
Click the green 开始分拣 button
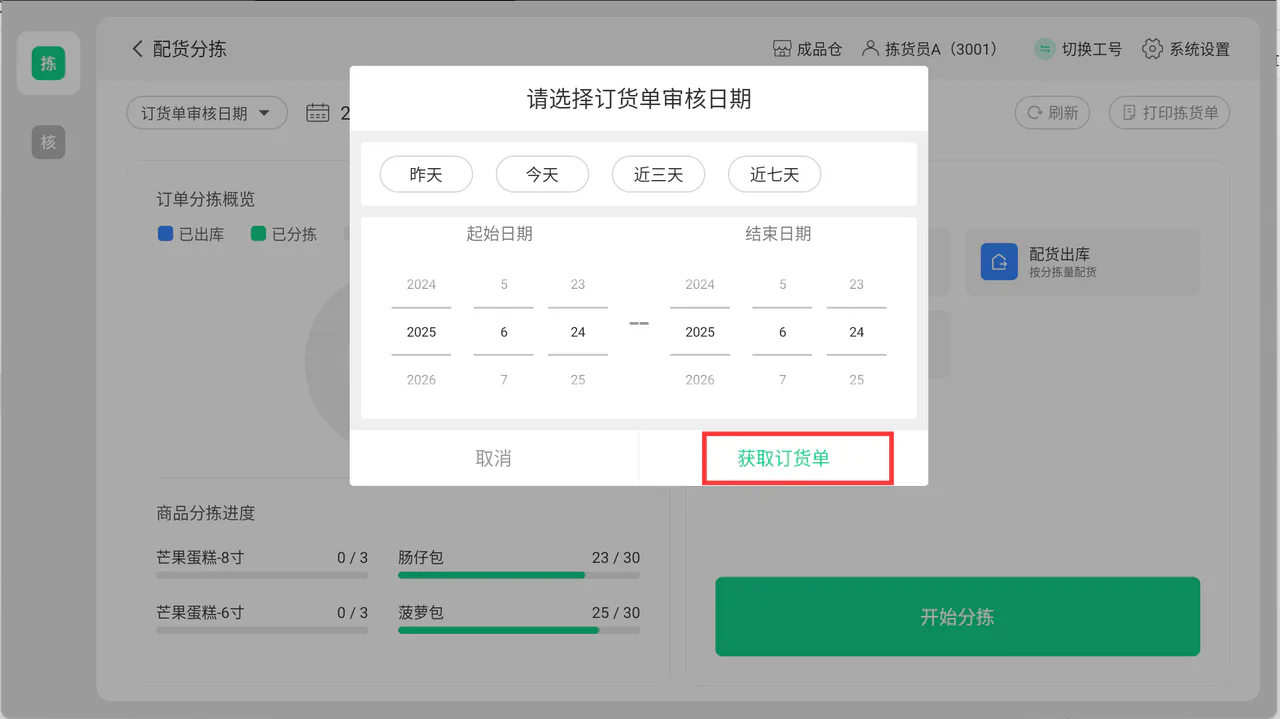tap(957, 617)
